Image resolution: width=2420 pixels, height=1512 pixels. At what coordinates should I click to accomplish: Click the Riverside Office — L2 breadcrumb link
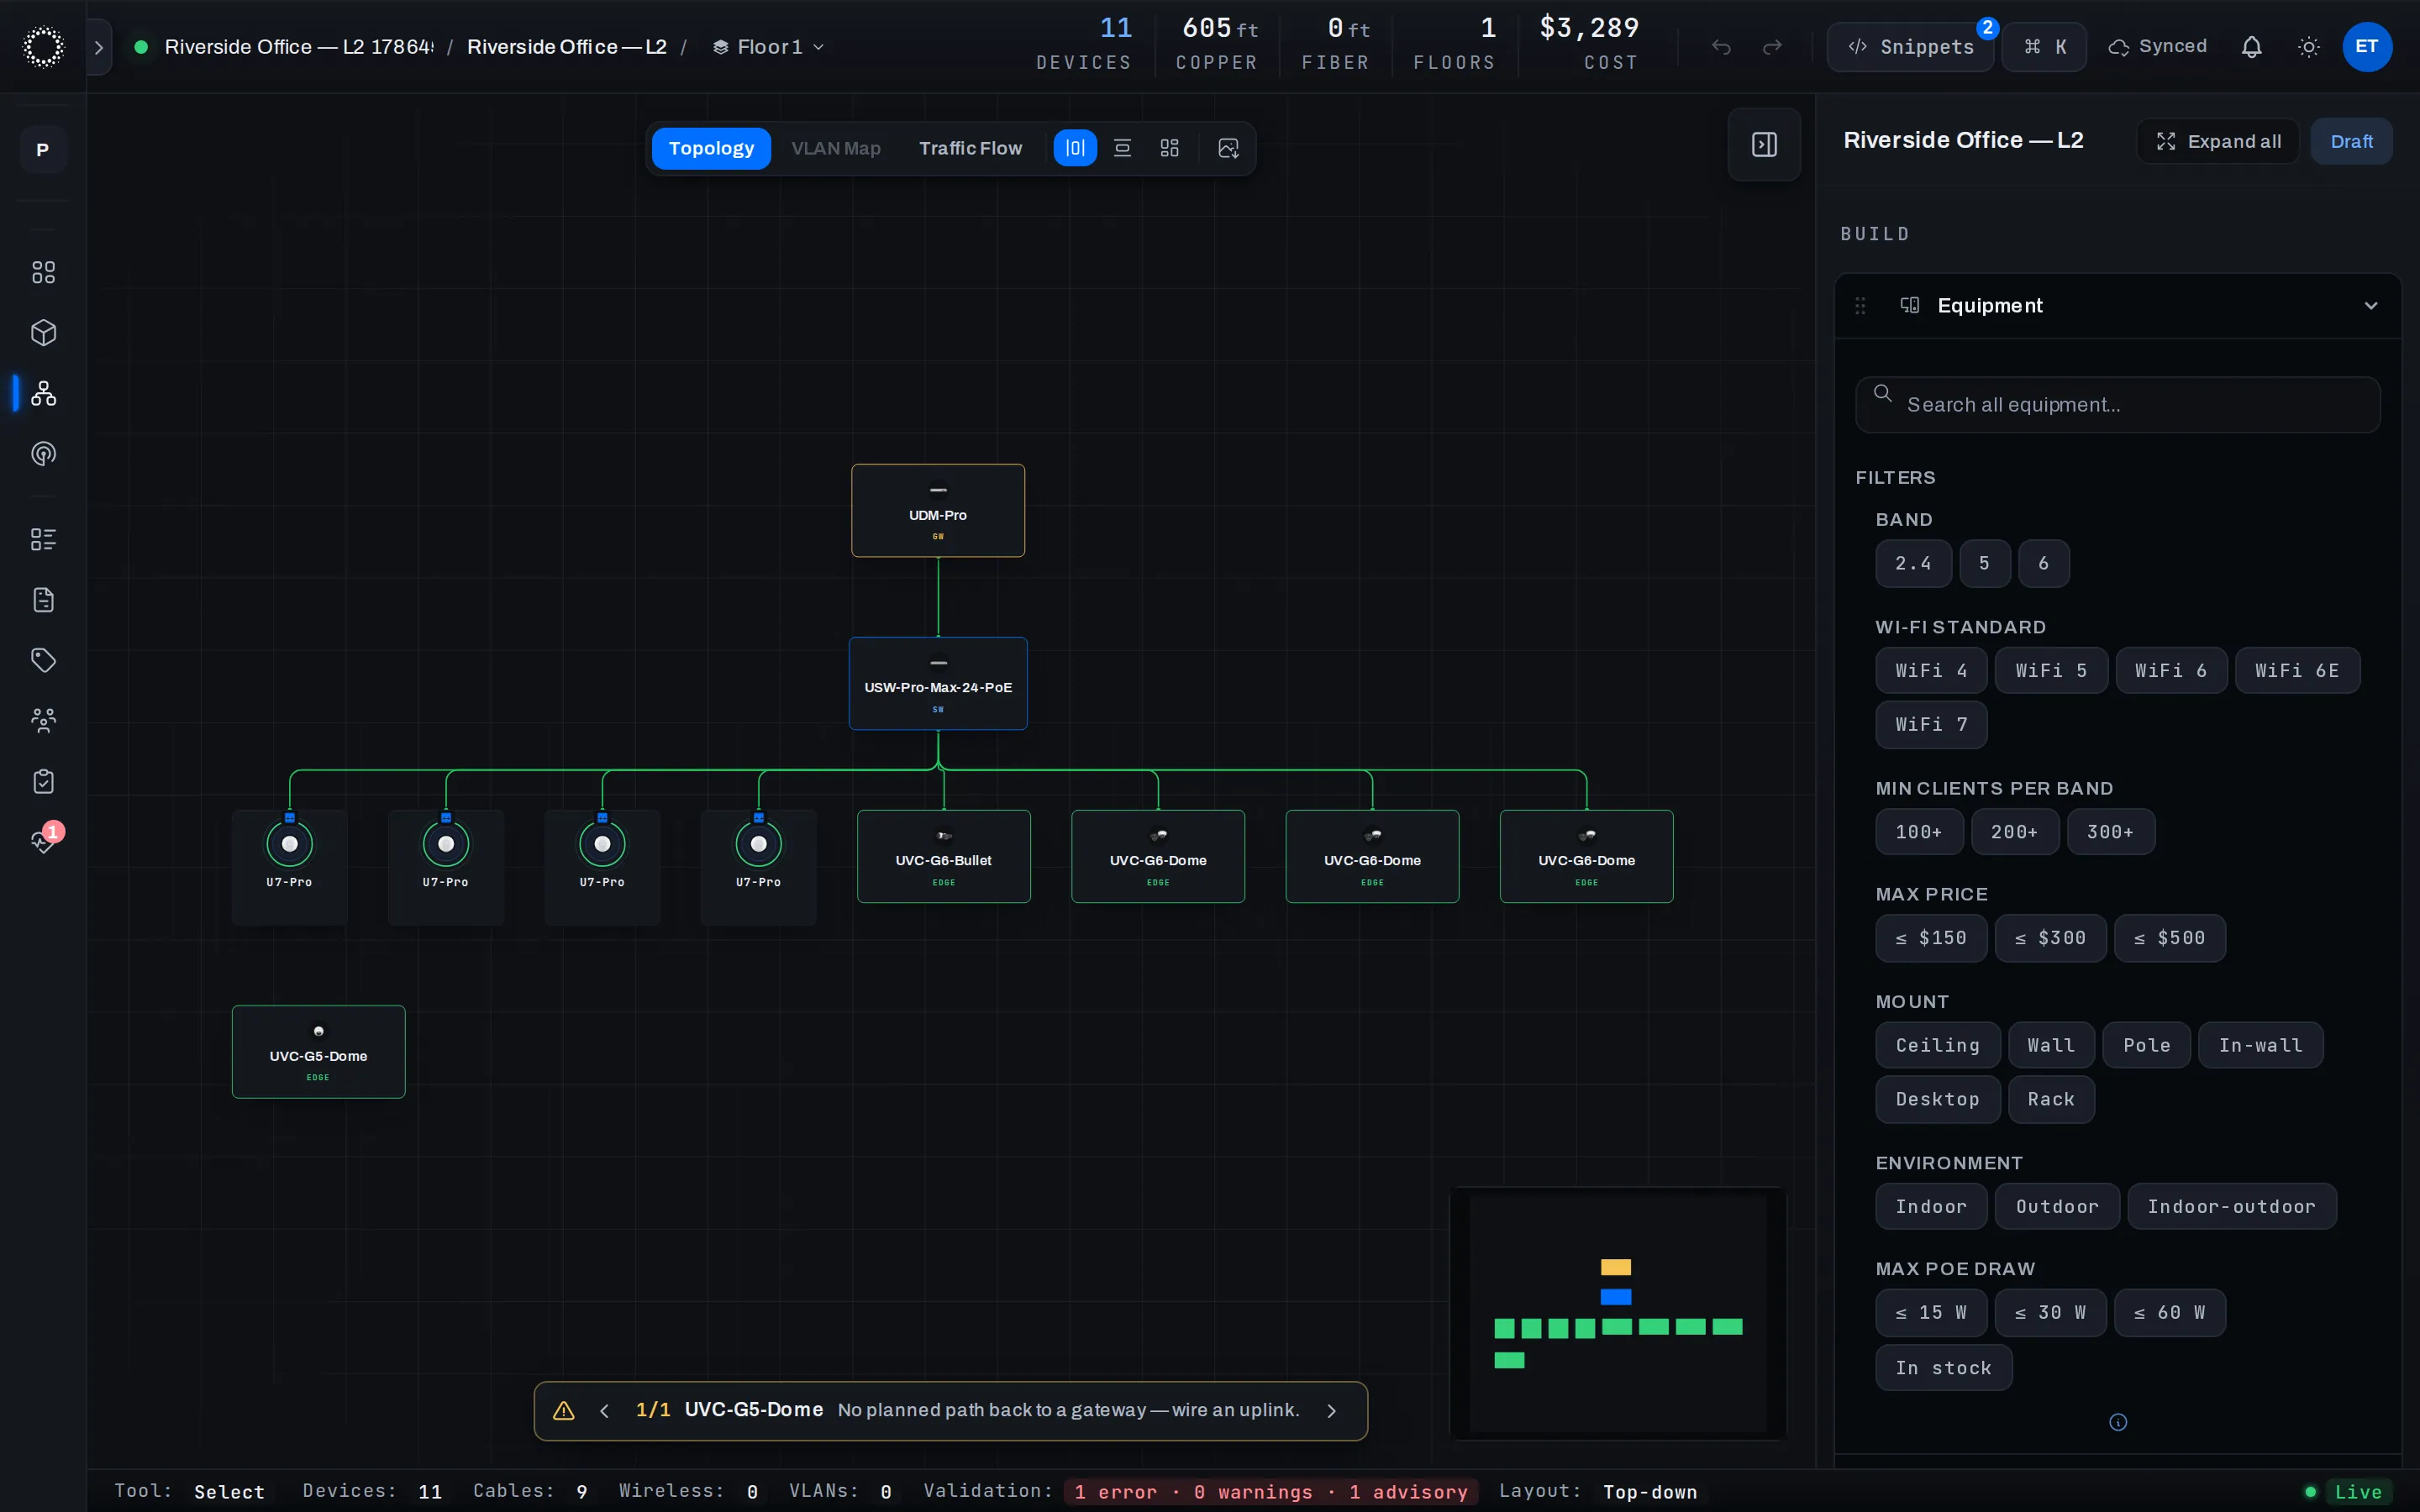coord(567,47)
